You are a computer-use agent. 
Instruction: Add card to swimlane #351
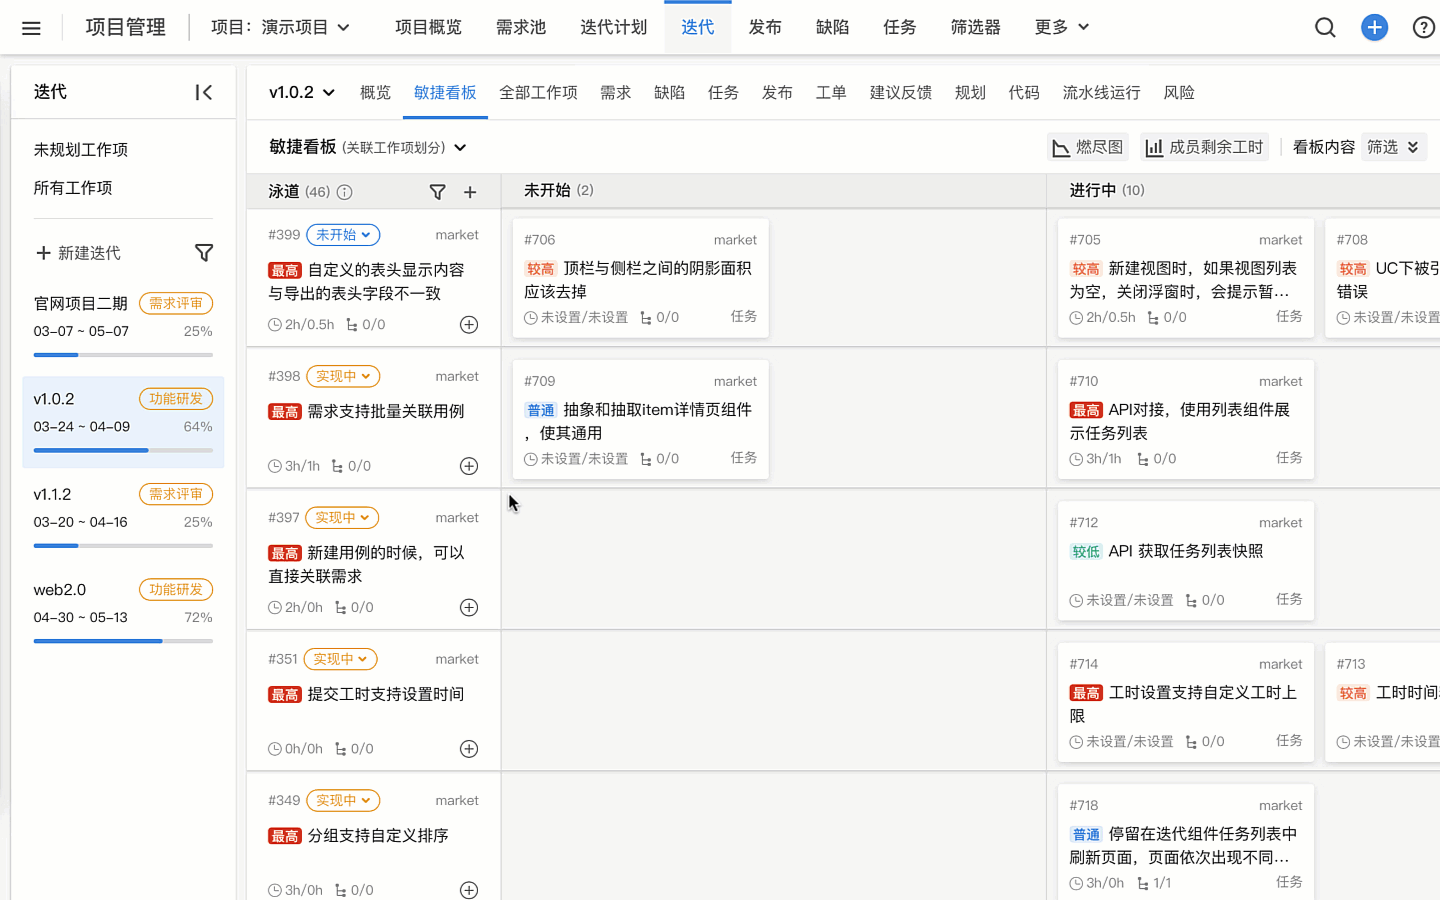click(469, 749)
